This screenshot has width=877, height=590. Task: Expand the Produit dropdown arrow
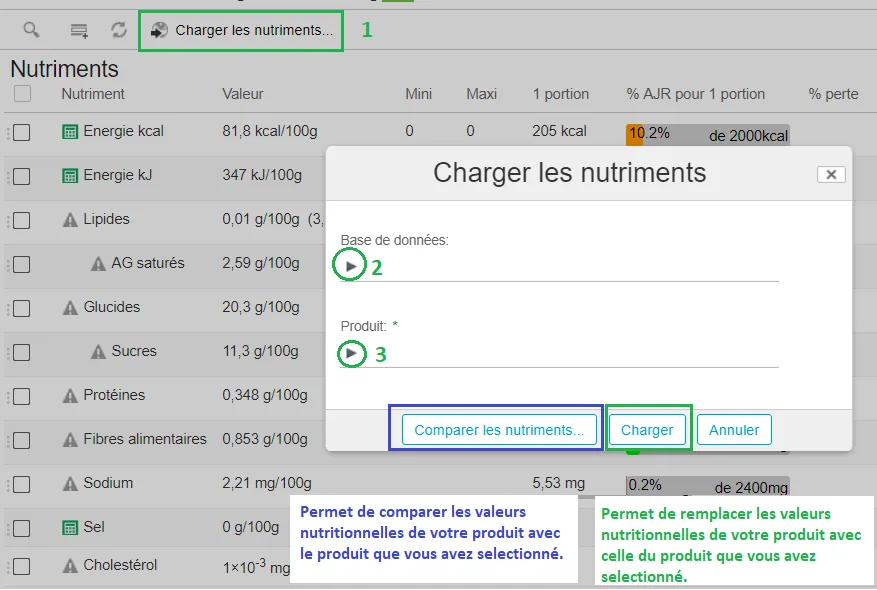[x=351, y=353]
